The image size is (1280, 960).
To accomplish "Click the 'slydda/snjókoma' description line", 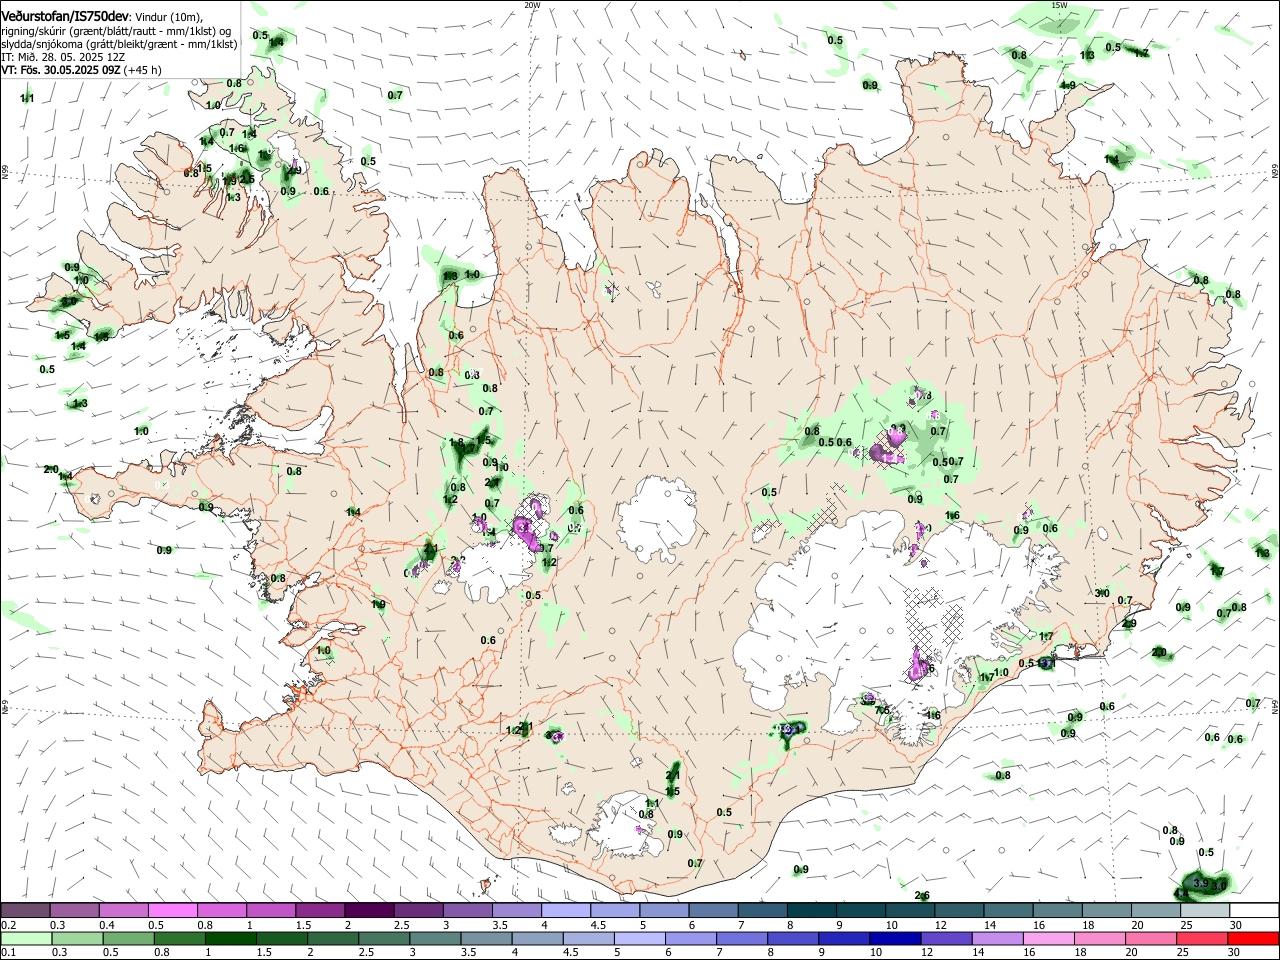I will [x=119, y=44].
